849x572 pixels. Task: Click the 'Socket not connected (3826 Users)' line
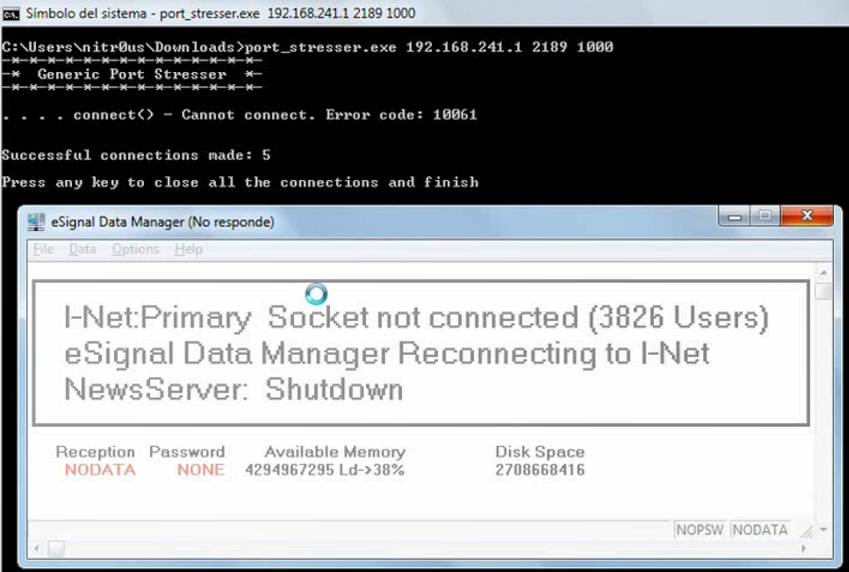416,317
